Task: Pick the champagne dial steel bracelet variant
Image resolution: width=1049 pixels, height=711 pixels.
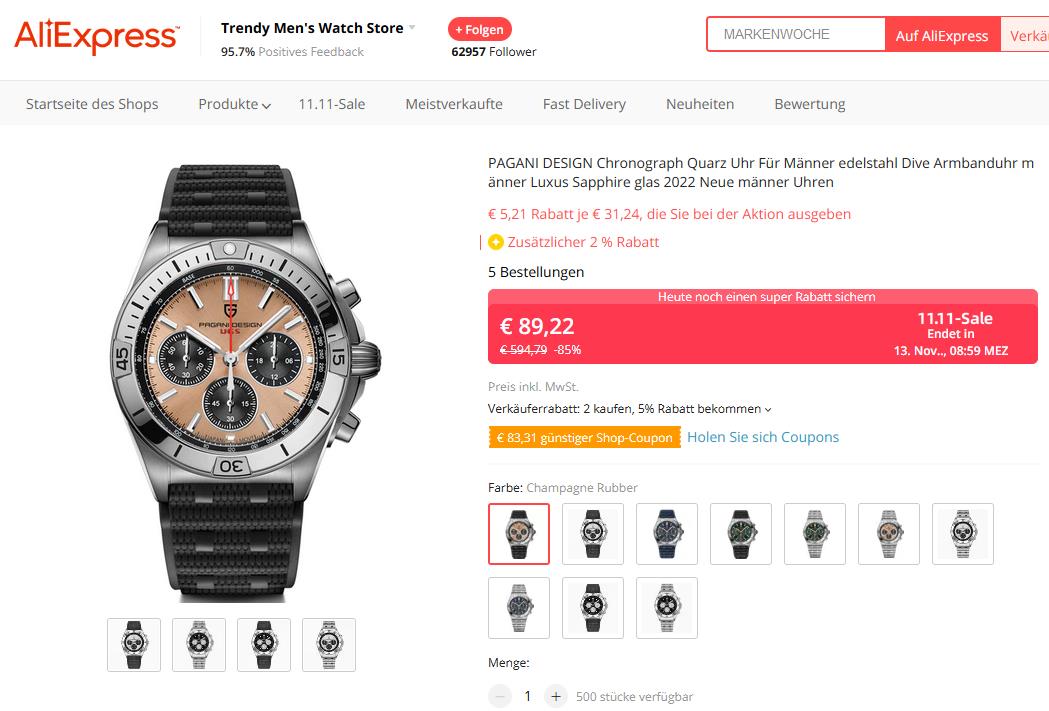Action: tap(889, 534)
